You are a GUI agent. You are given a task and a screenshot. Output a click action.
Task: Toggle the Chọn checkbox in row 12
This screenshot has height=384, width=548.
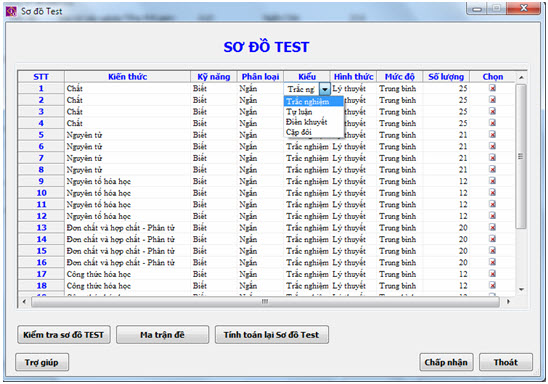[492, 216]
